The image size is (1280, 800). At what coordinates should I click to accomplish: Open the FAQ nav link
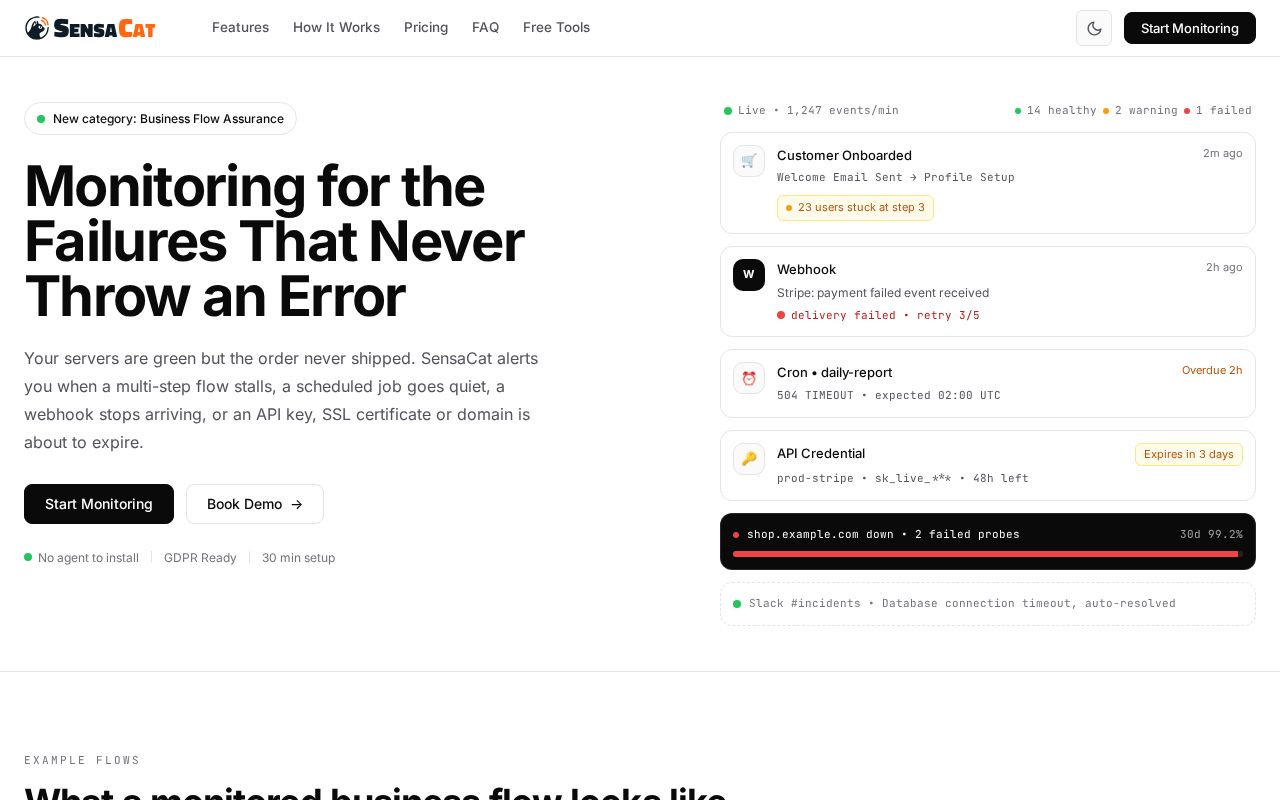[x=485, y=27]
